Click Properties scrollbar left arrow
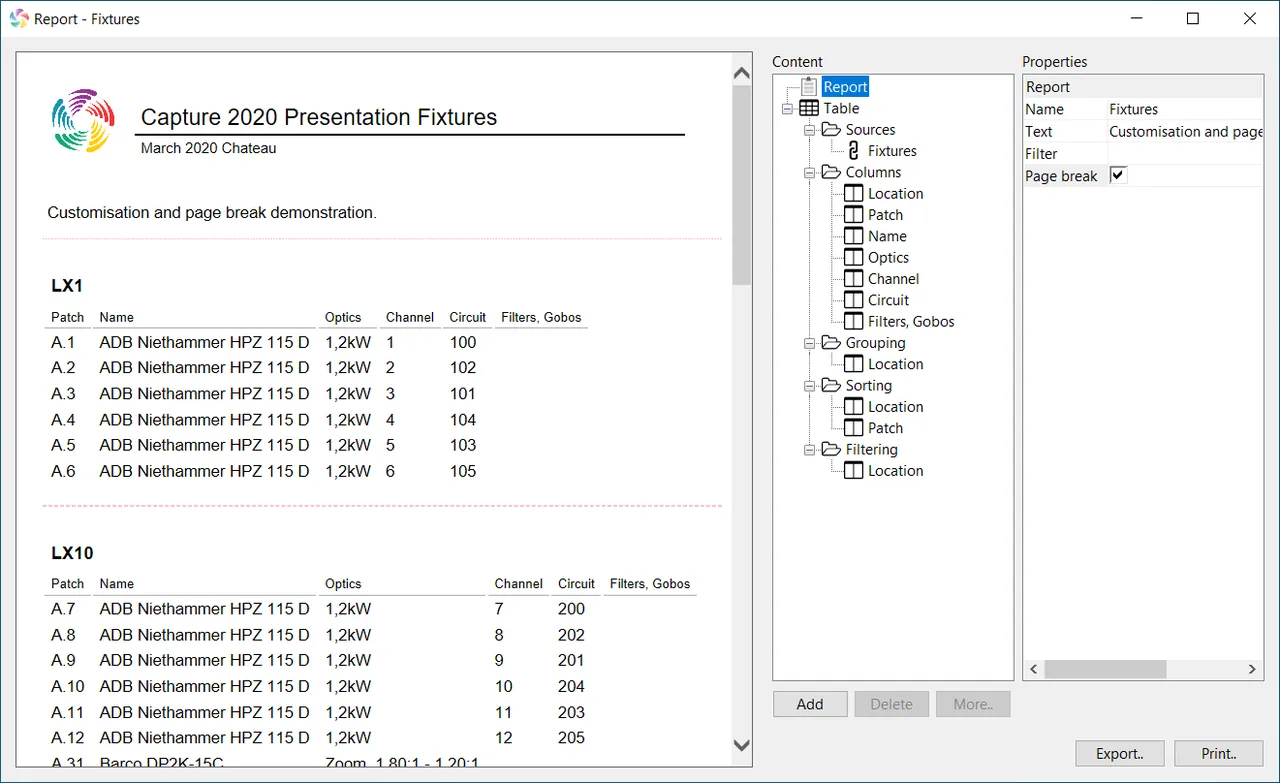The image size is (1280, 783). coord(1034,669)
